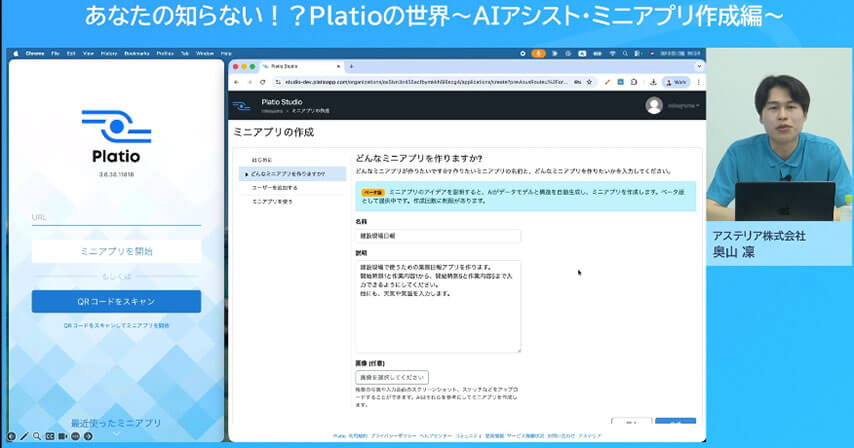The width and height of the screenshot is (854, 448).
Task: Open the Apple menu in the menu bar
Action: (x=16, y=53)
